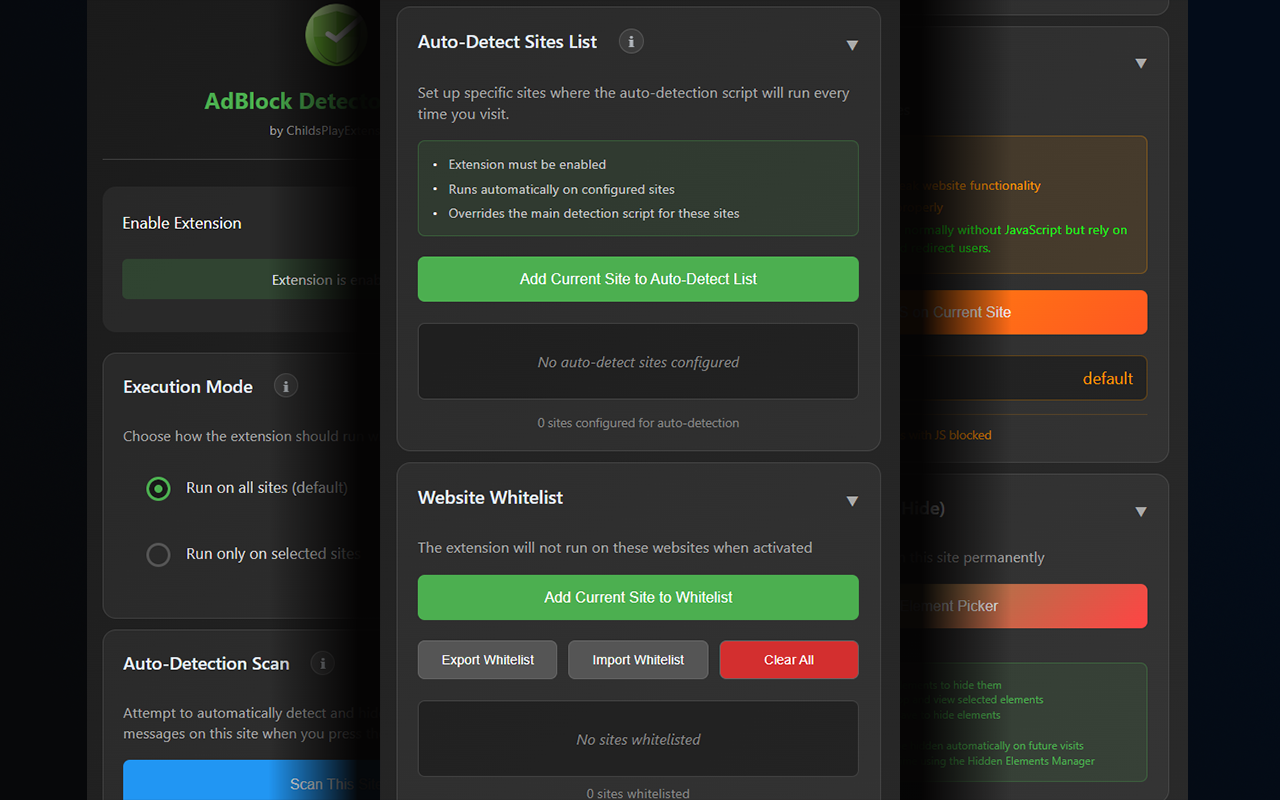The width and height of the screenshot is (1280, 800).
Task: Click 'The extension will not run' description
Action: (615, 548)
